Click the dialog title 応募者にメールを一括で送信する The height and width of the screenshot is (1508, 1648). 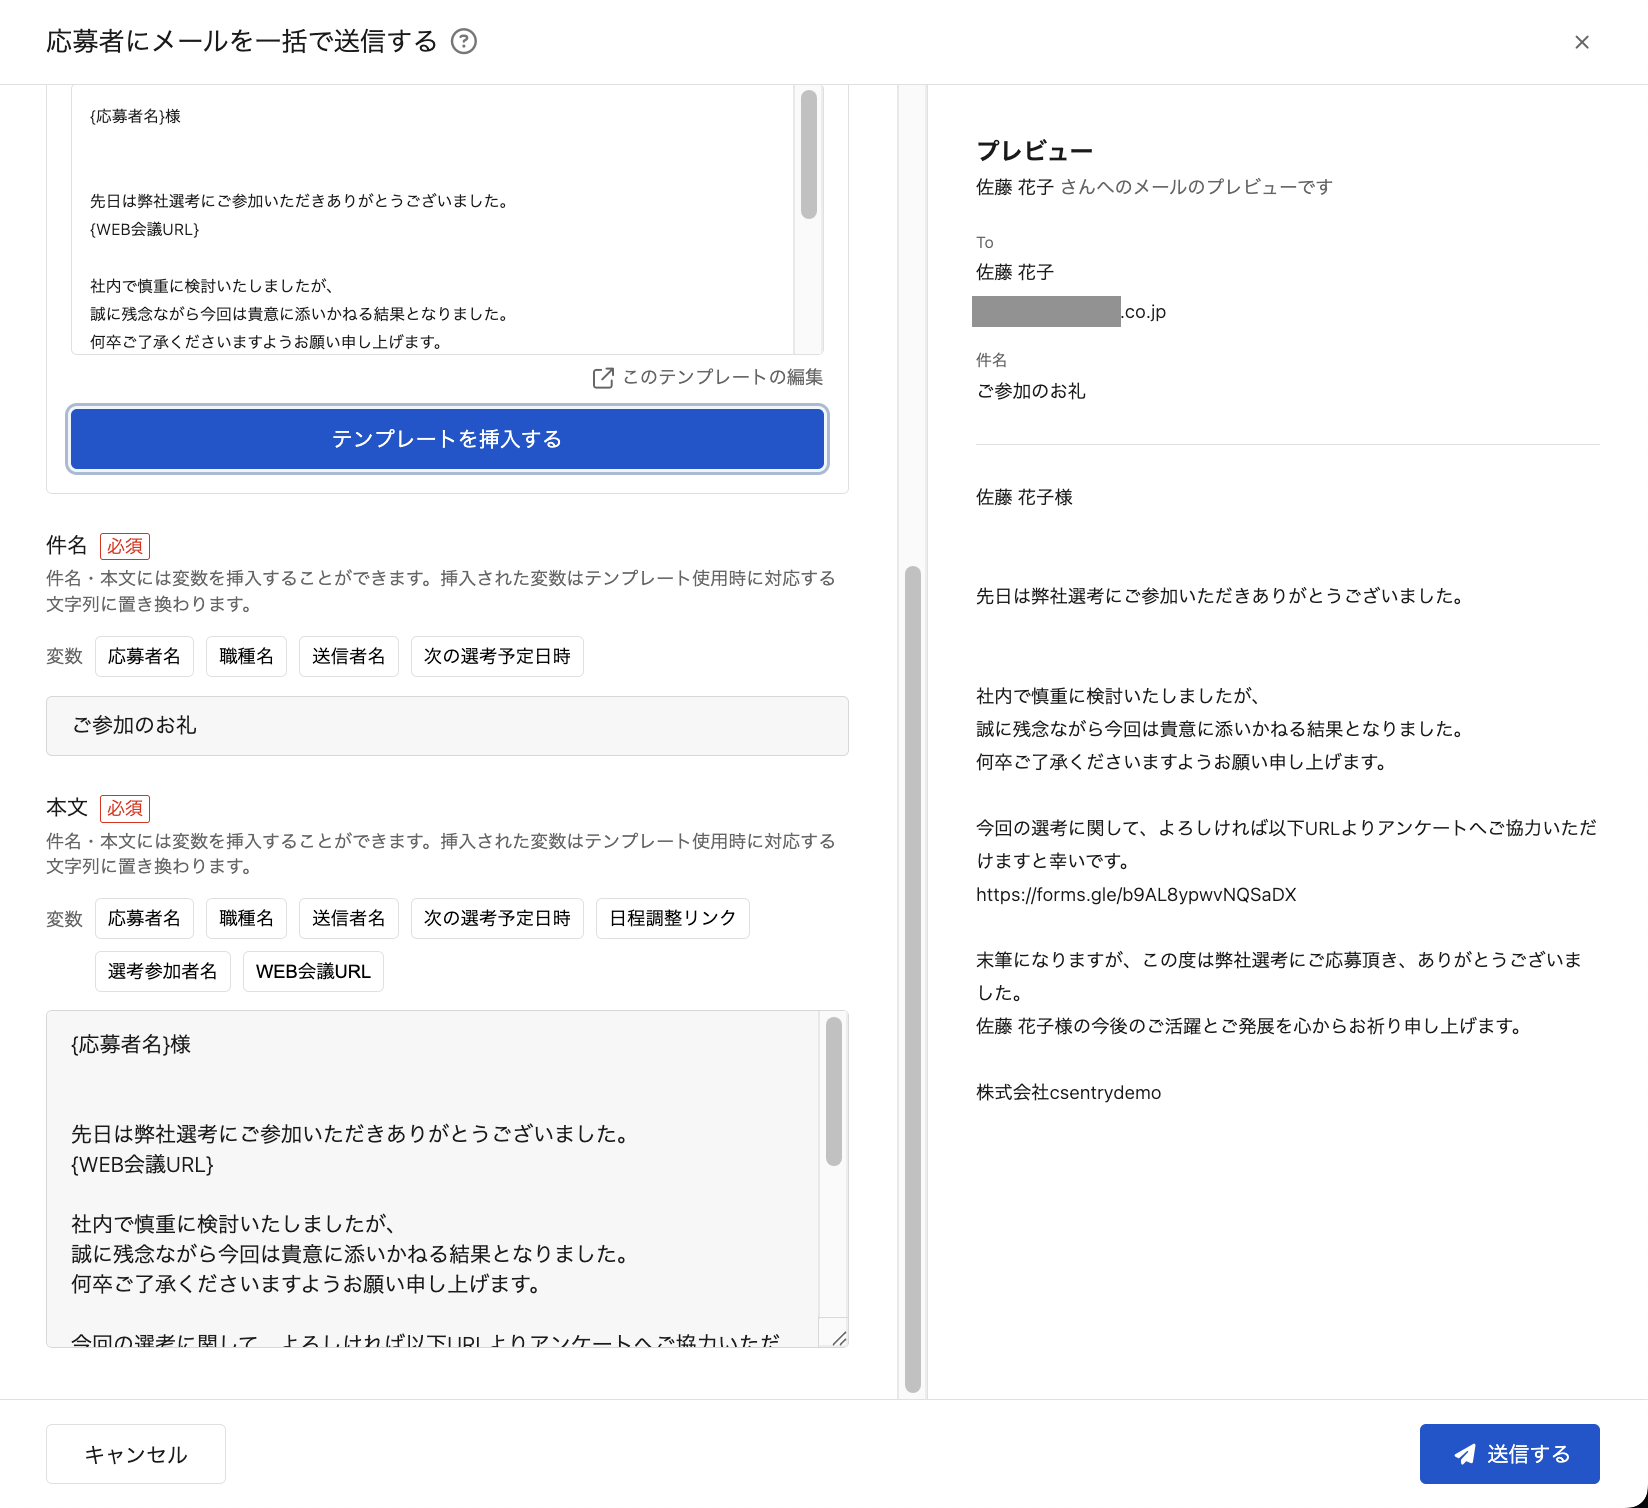click(x=242, y=41)
